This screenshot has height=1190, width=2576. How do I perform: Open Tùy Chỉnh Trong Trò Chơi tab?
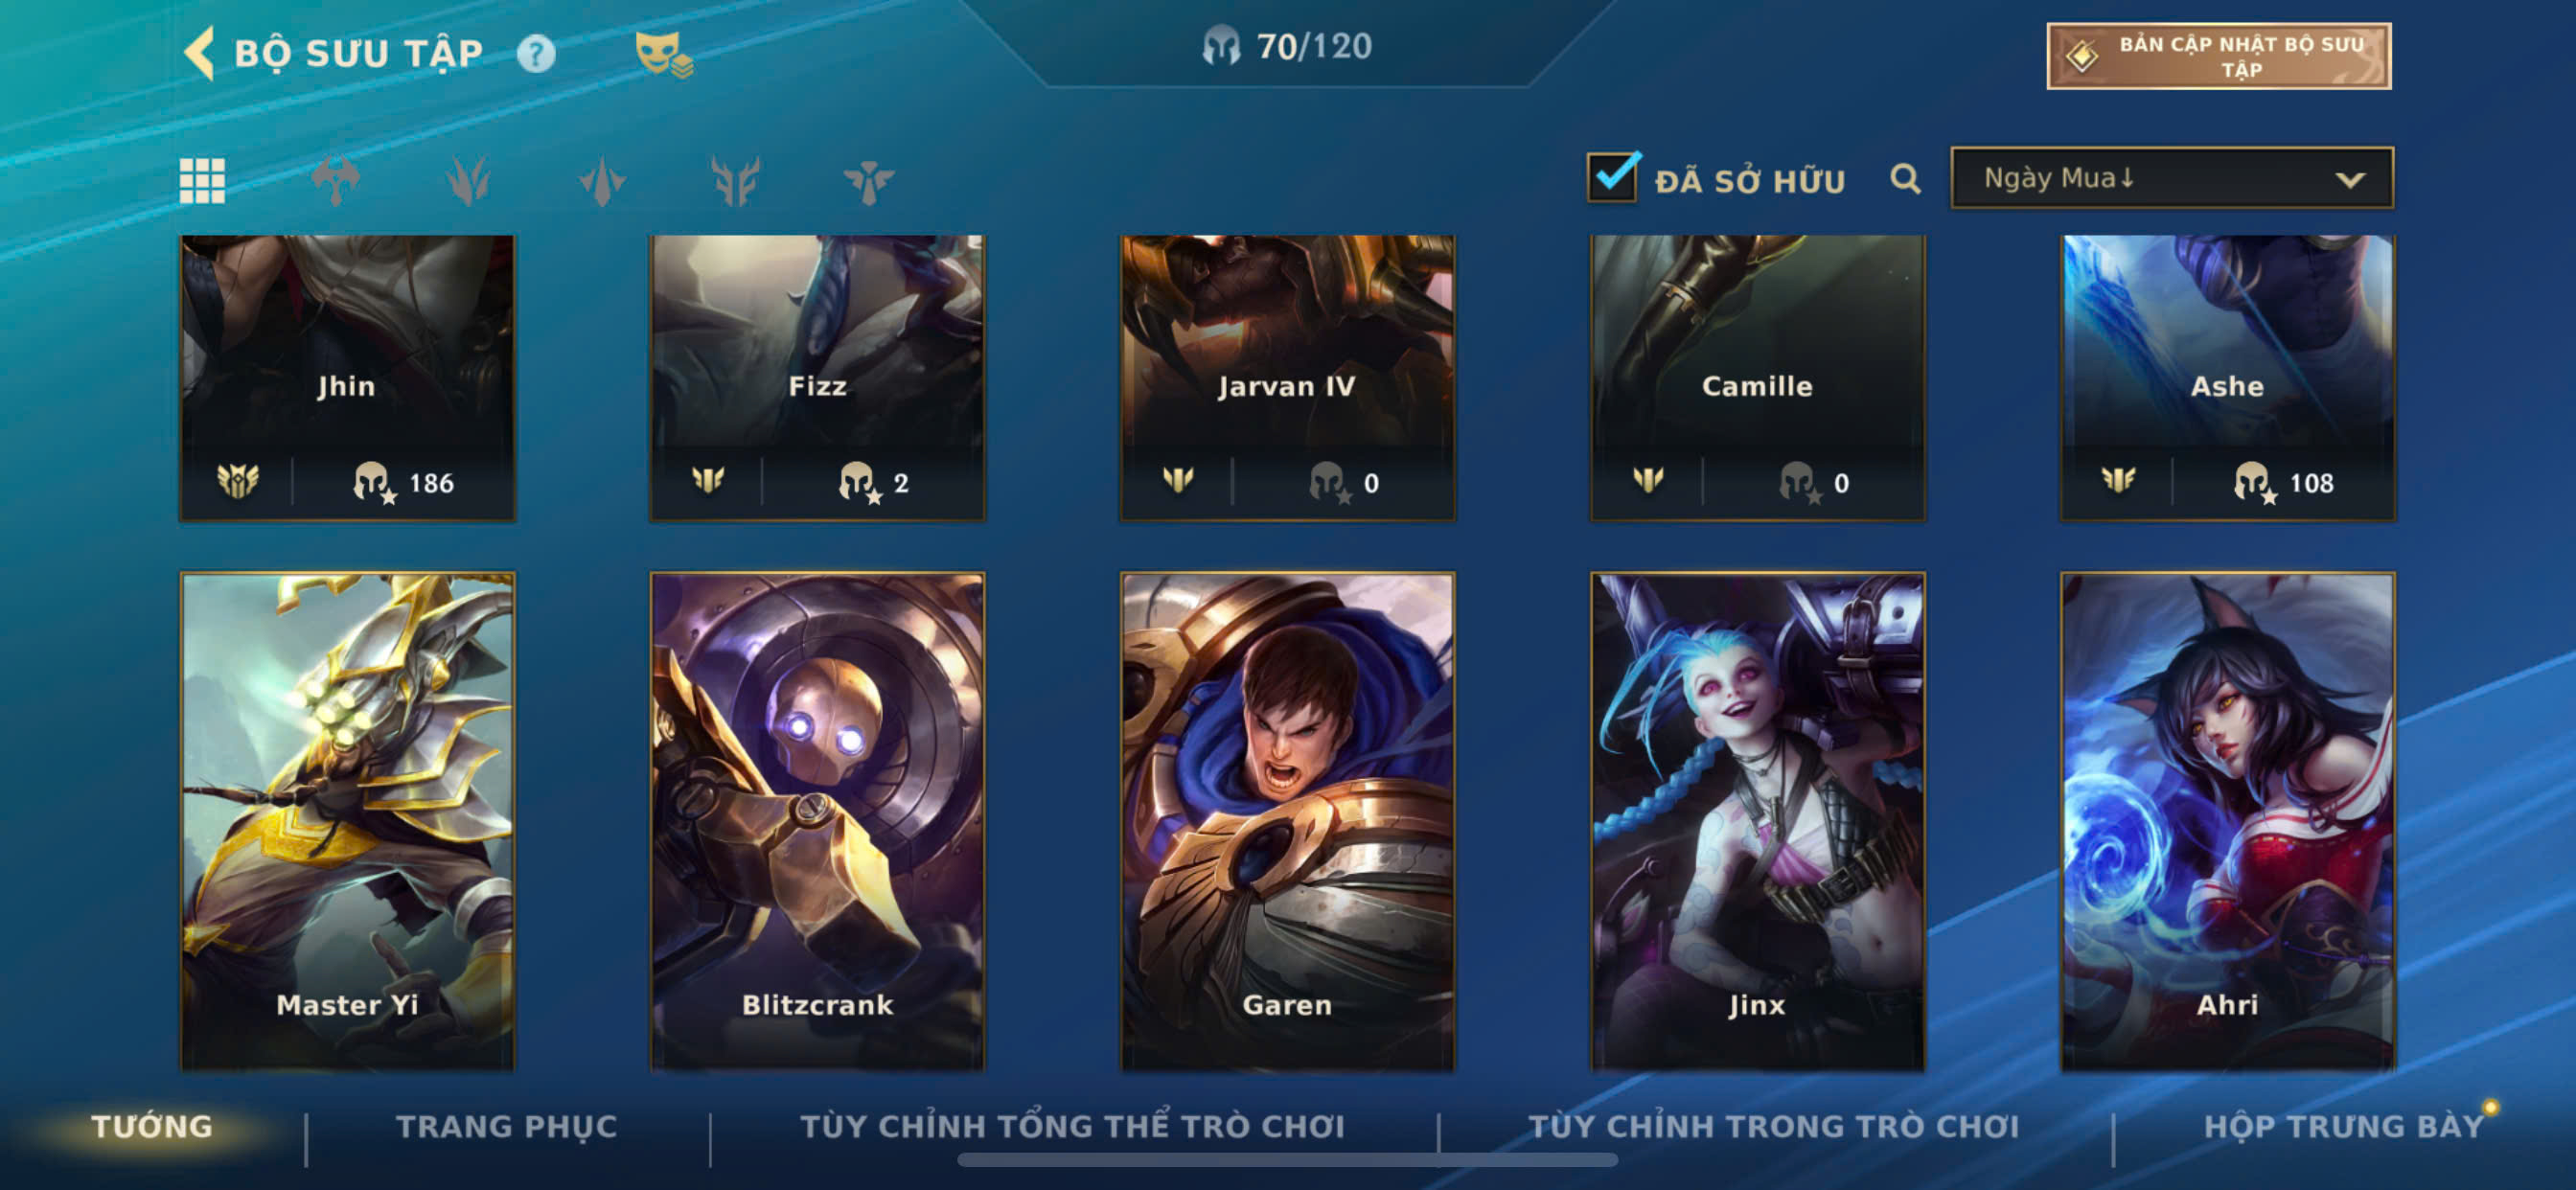pos(1773,1127)
